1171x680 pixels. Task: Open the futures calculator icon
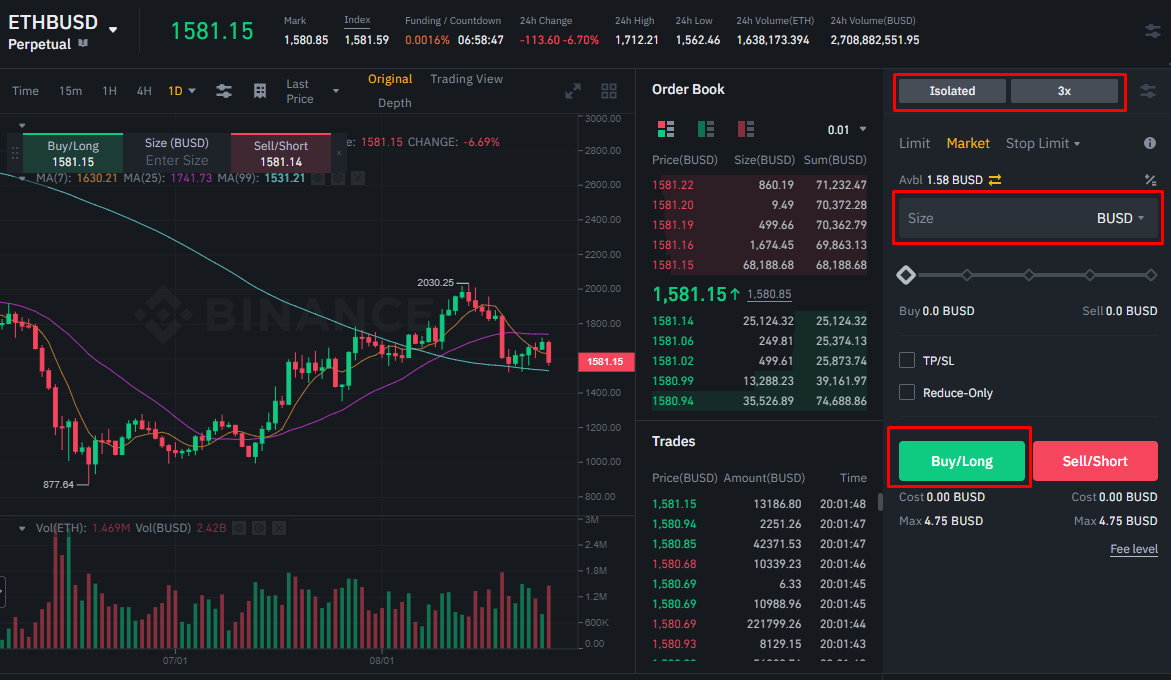1150,180
